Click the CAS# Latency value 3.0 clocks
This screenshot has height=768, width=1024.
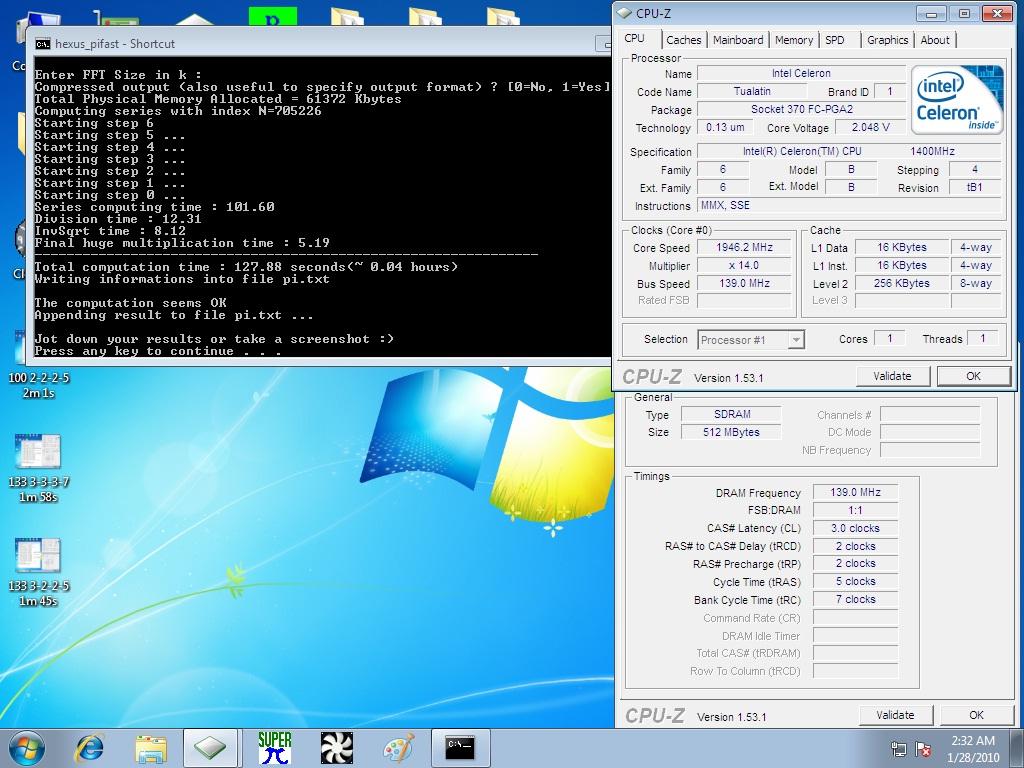[856, 528]
